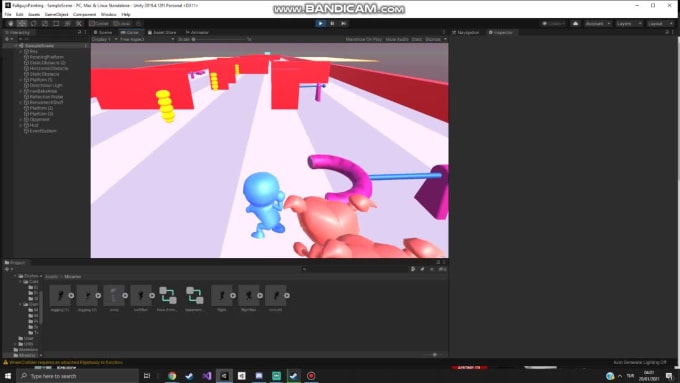Image resolution: width=680 pixels, height=383 pixels.
Task: Open the GameObject menu
Action: tap(56, 14)
